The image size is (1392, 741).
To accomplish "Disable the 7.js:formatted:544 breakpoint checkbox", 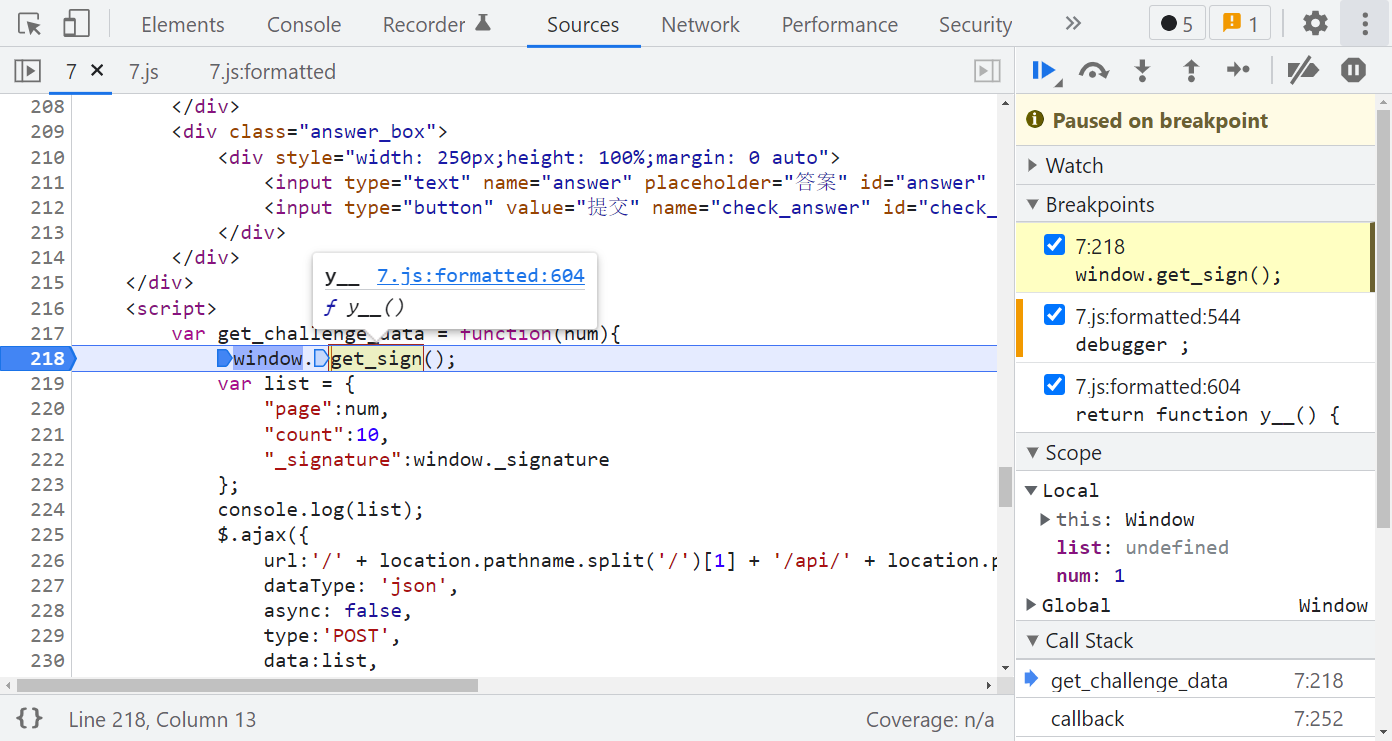I will pos(1054,315).
